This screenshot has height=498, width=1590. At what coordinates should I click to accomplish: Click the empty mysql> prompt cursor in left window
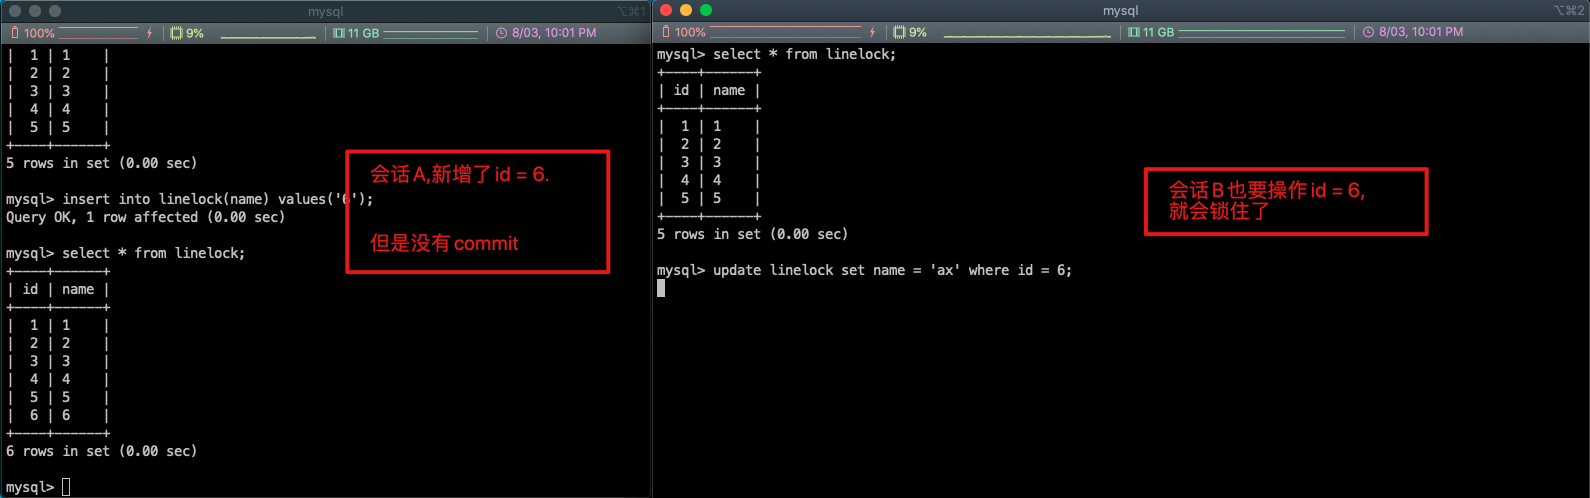66,487
